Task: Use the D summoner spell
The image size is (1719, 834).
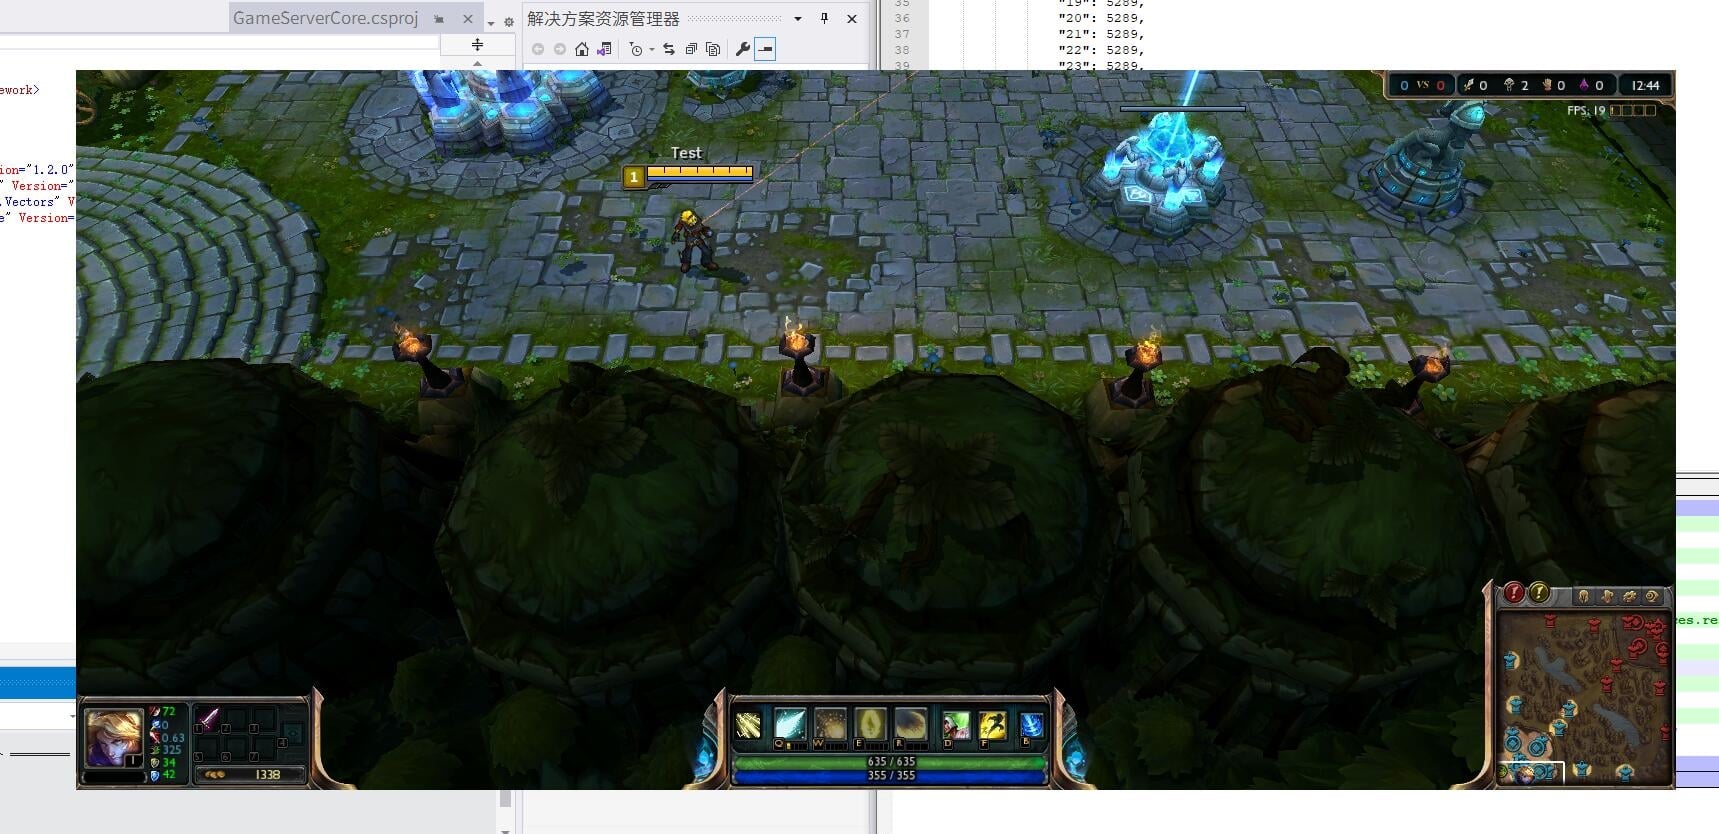Action: pyautogui.click(x=956, y=726)
